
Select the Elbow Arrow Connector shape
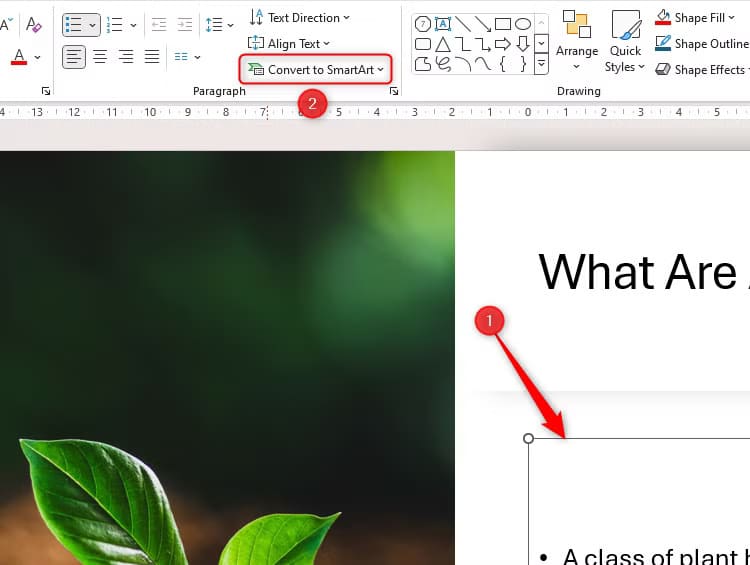coord(483,44)
